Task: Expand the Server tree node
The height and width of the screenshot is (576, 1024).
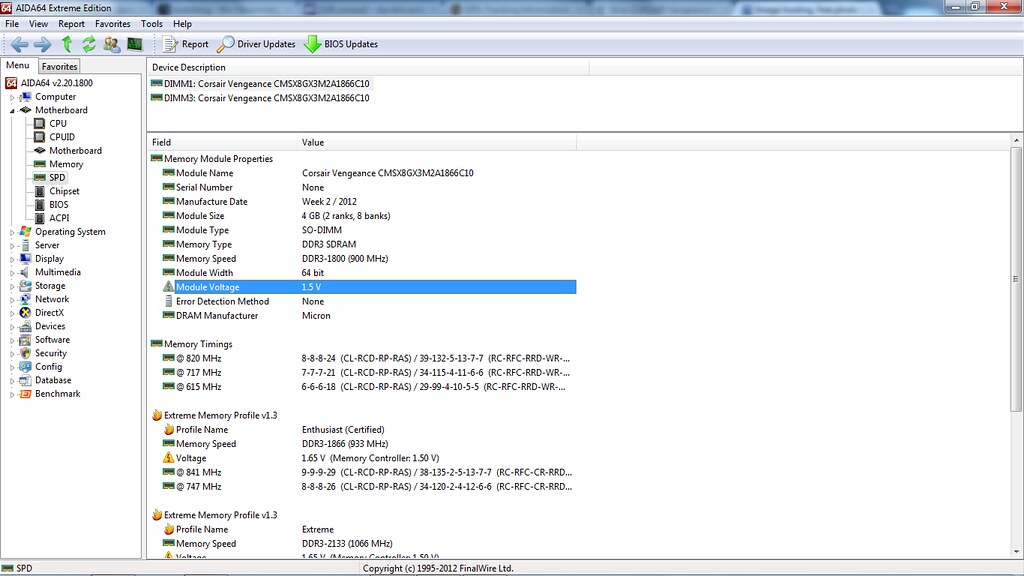Action: [12, 246]
